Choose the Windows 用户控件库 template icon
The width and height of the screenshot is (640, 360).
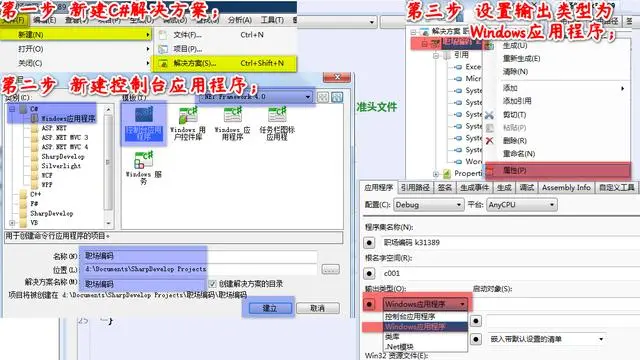coord(188,115)
